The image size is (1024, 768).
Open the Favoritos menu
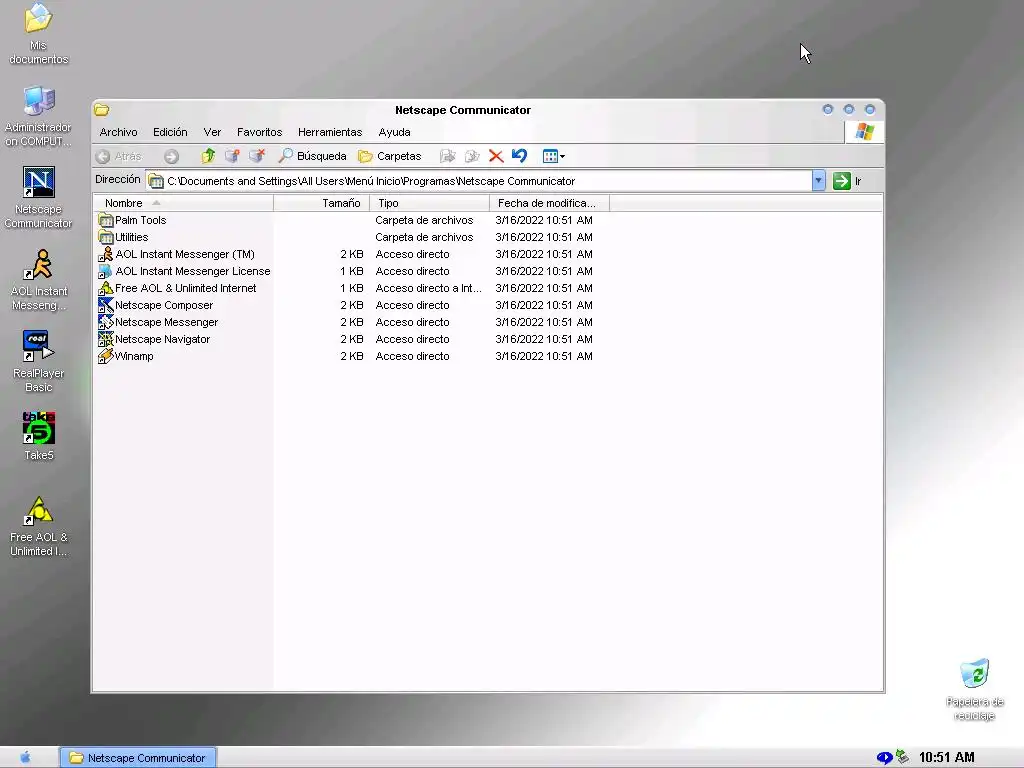(x=259, y=132)
